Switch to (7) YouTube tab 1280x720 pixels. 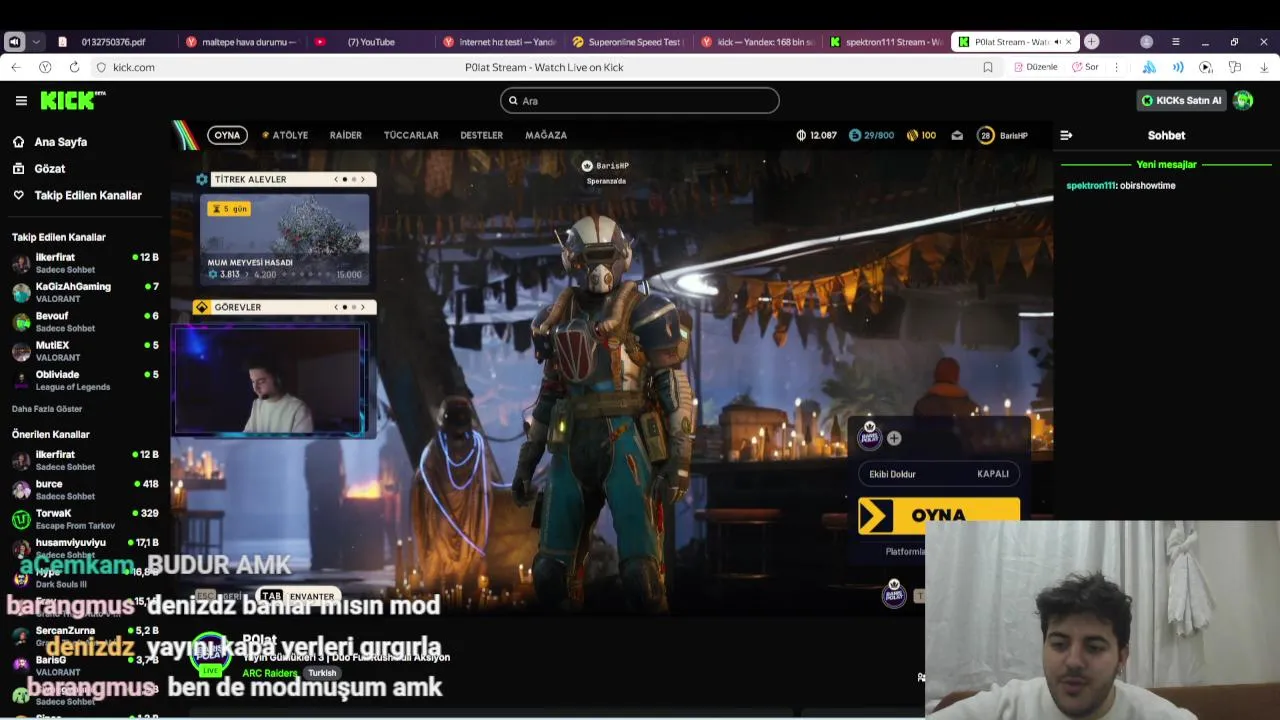[370, 42]
